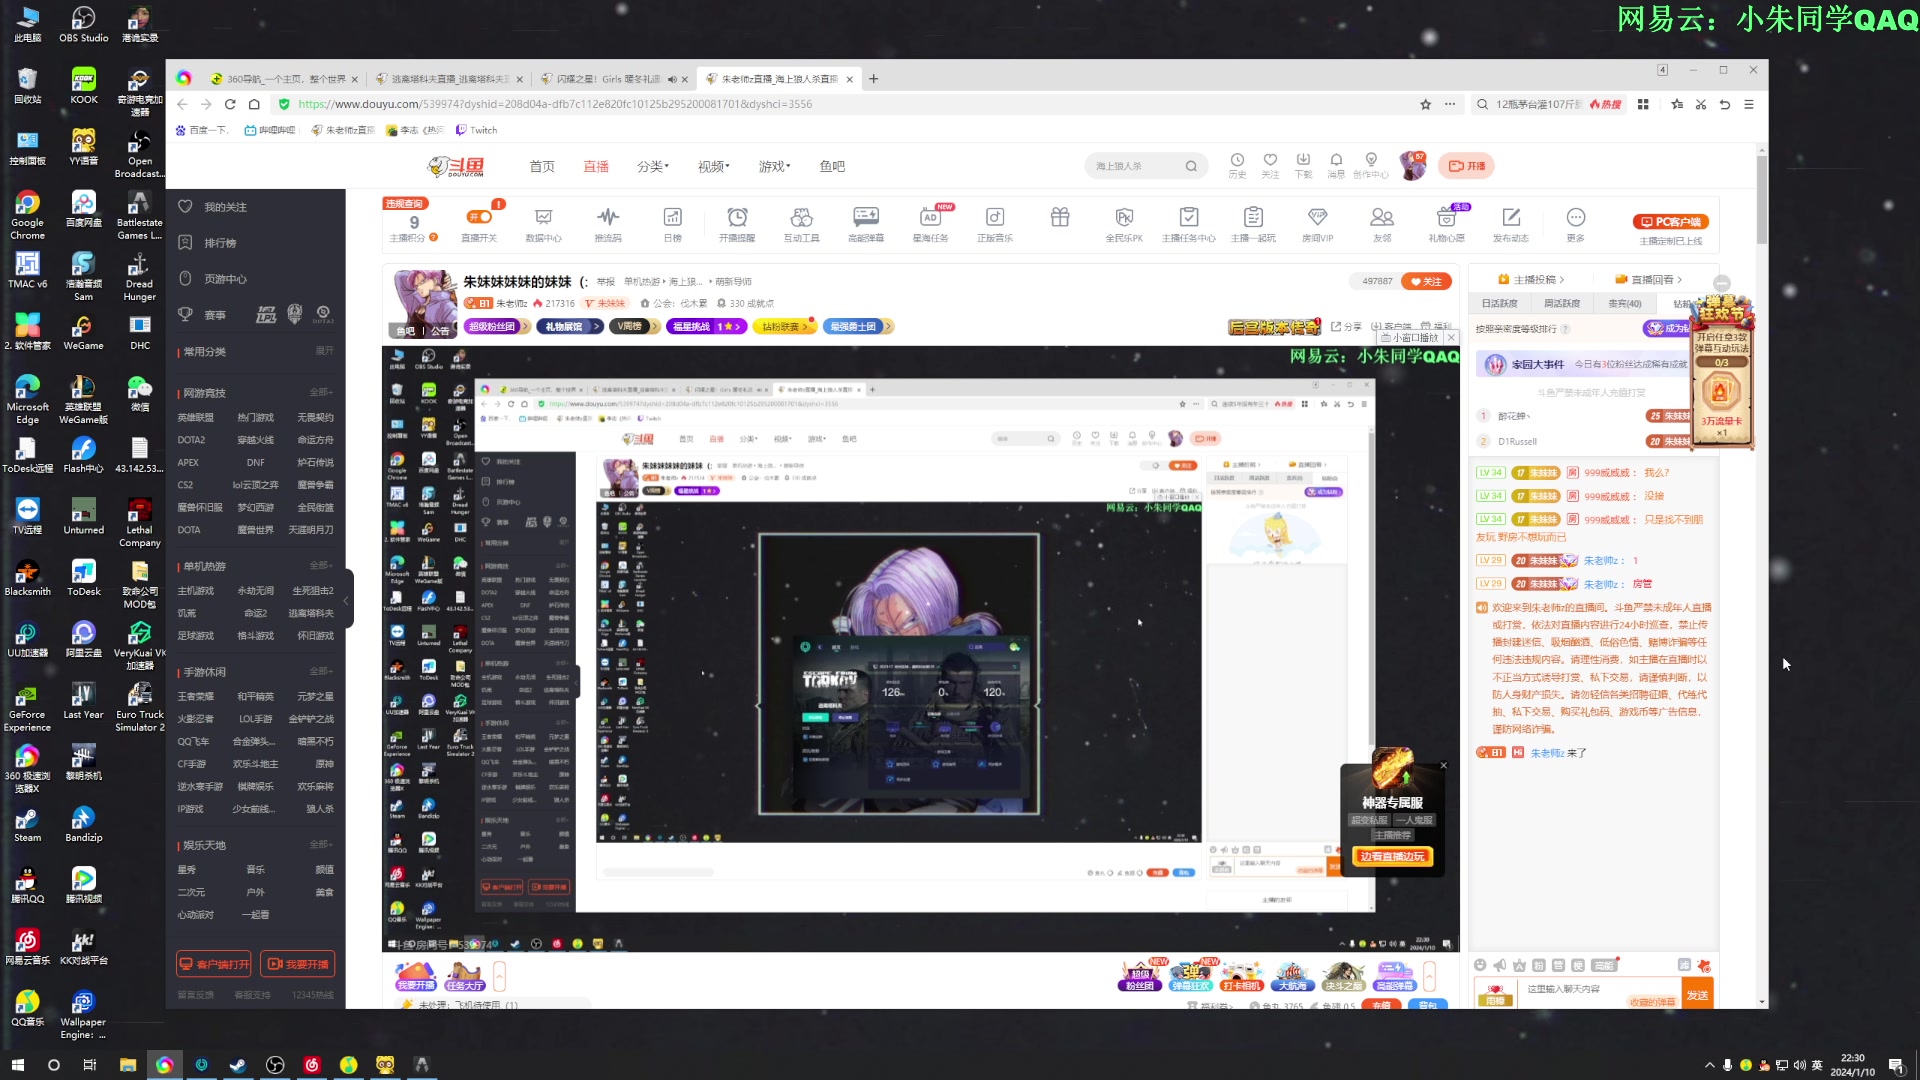
Task: Switch to 日活跃度 ranking tab
Action: [1499, 303]
